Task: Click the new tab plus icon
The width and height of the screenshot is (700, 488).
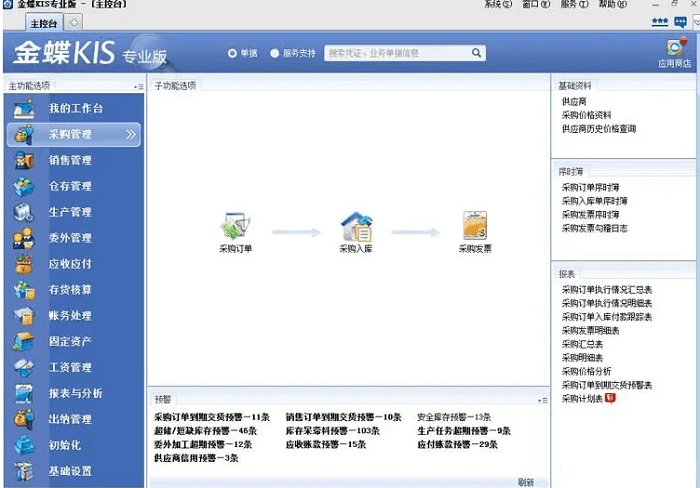Action: 74,22
